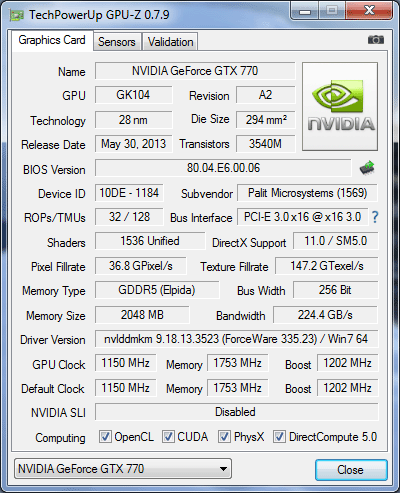Click the GPU field GK104
The height and width of the screenshot is (493, 400).
133,95
